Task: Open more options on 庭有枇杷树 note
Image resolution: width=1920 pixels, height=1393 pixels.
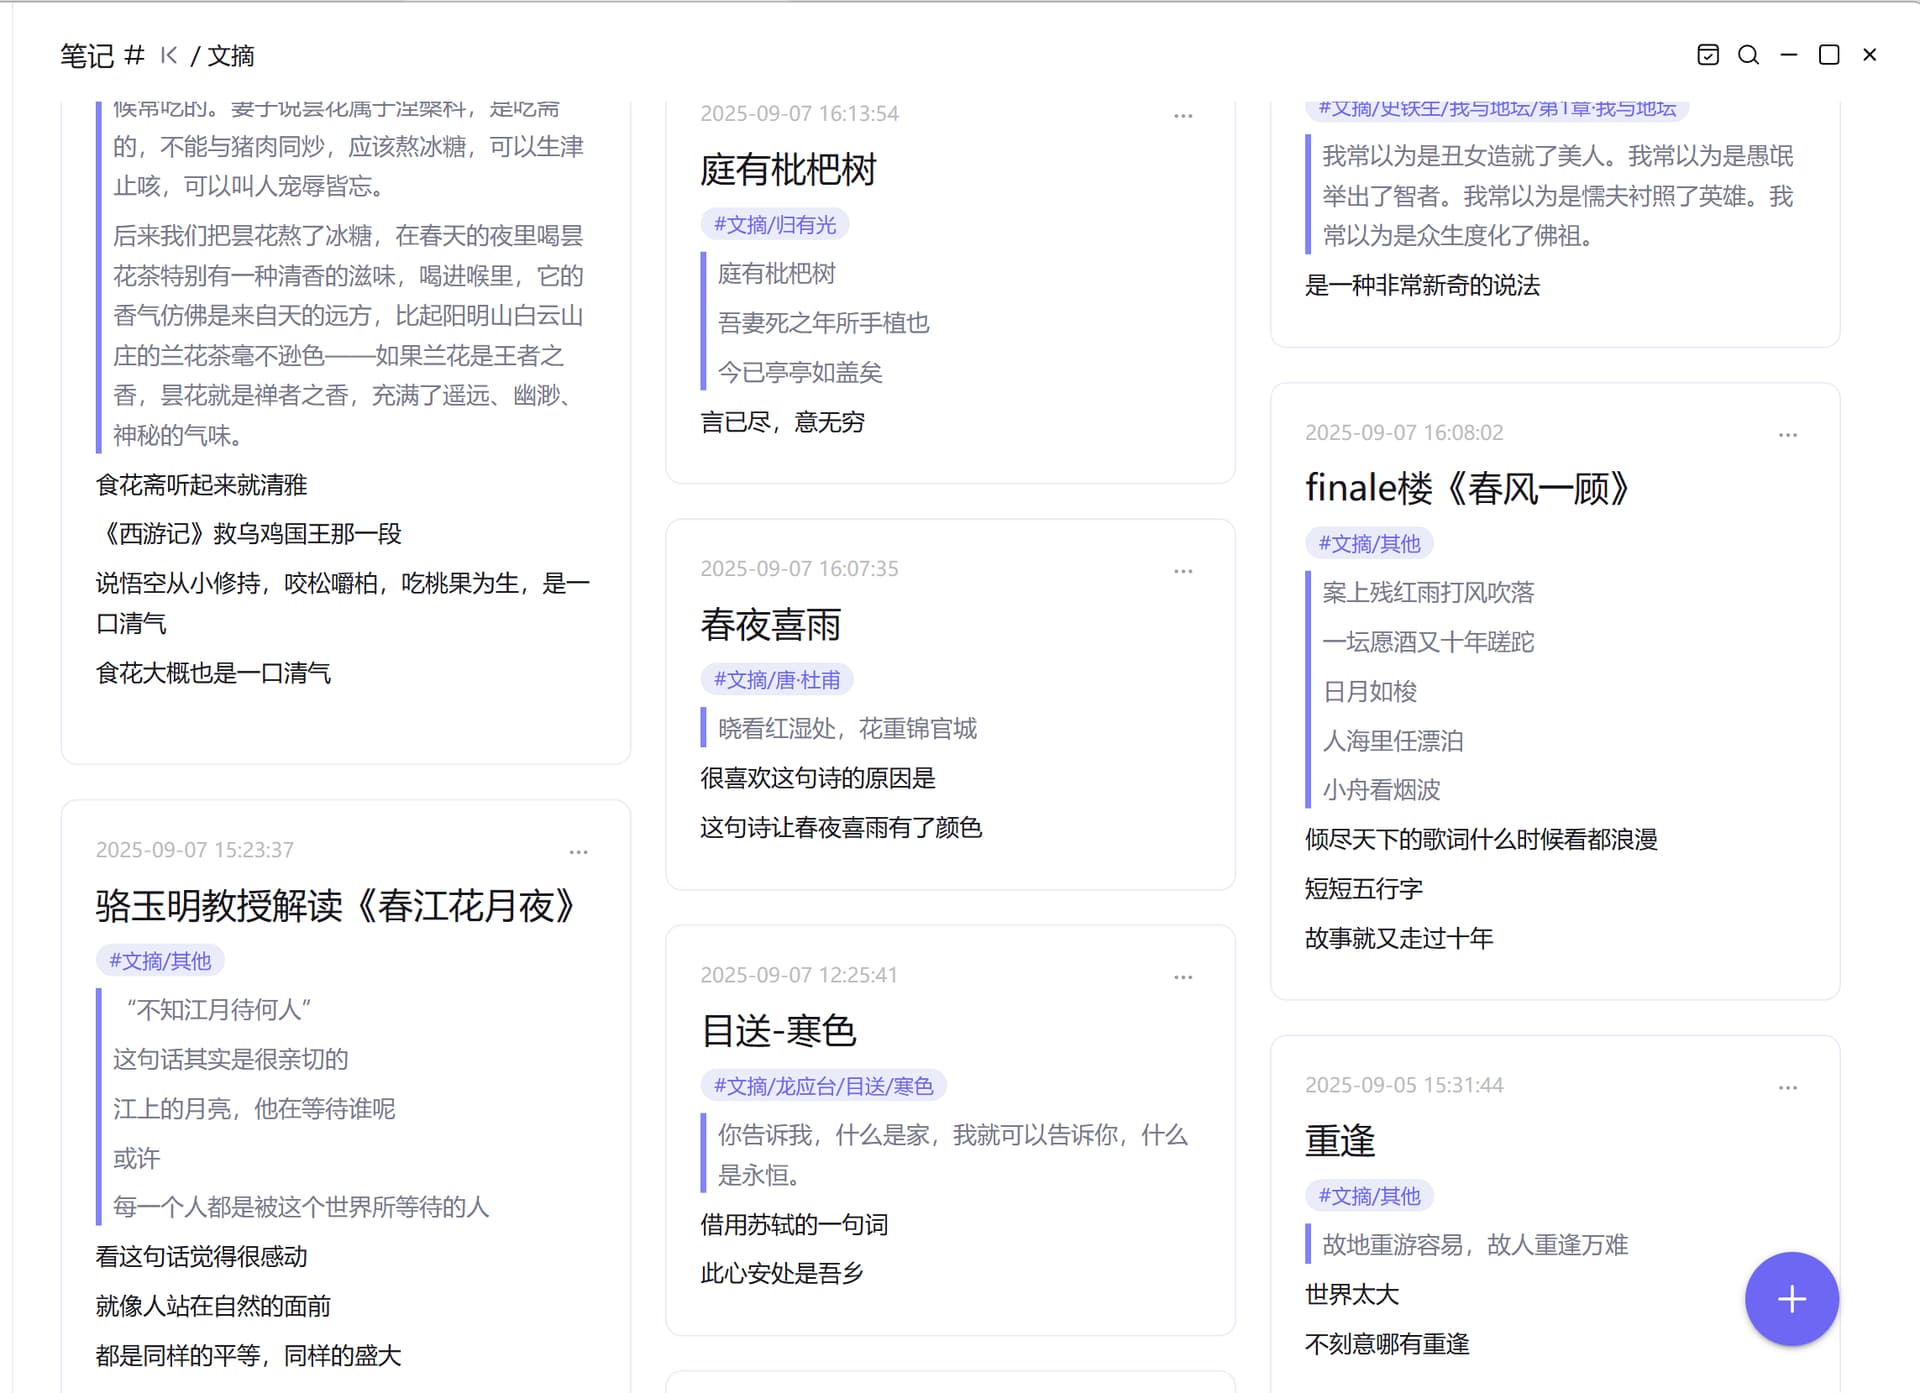Action: coord(1183,116)
